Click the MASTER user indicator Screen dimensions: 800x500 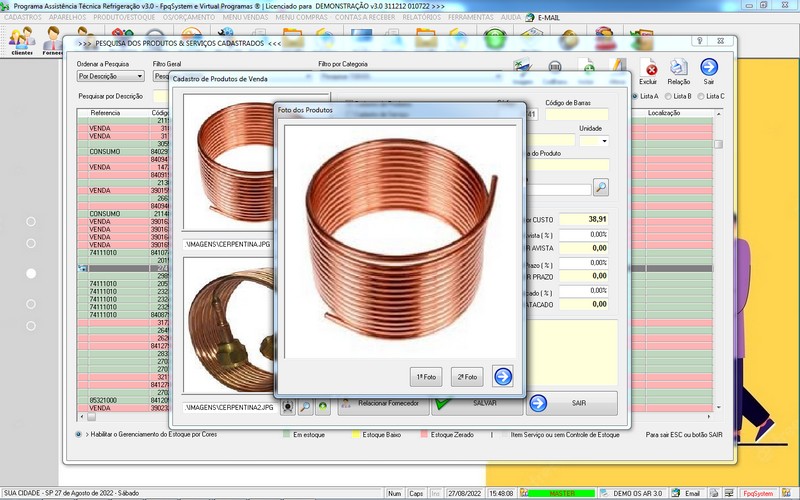pos(561,493)
